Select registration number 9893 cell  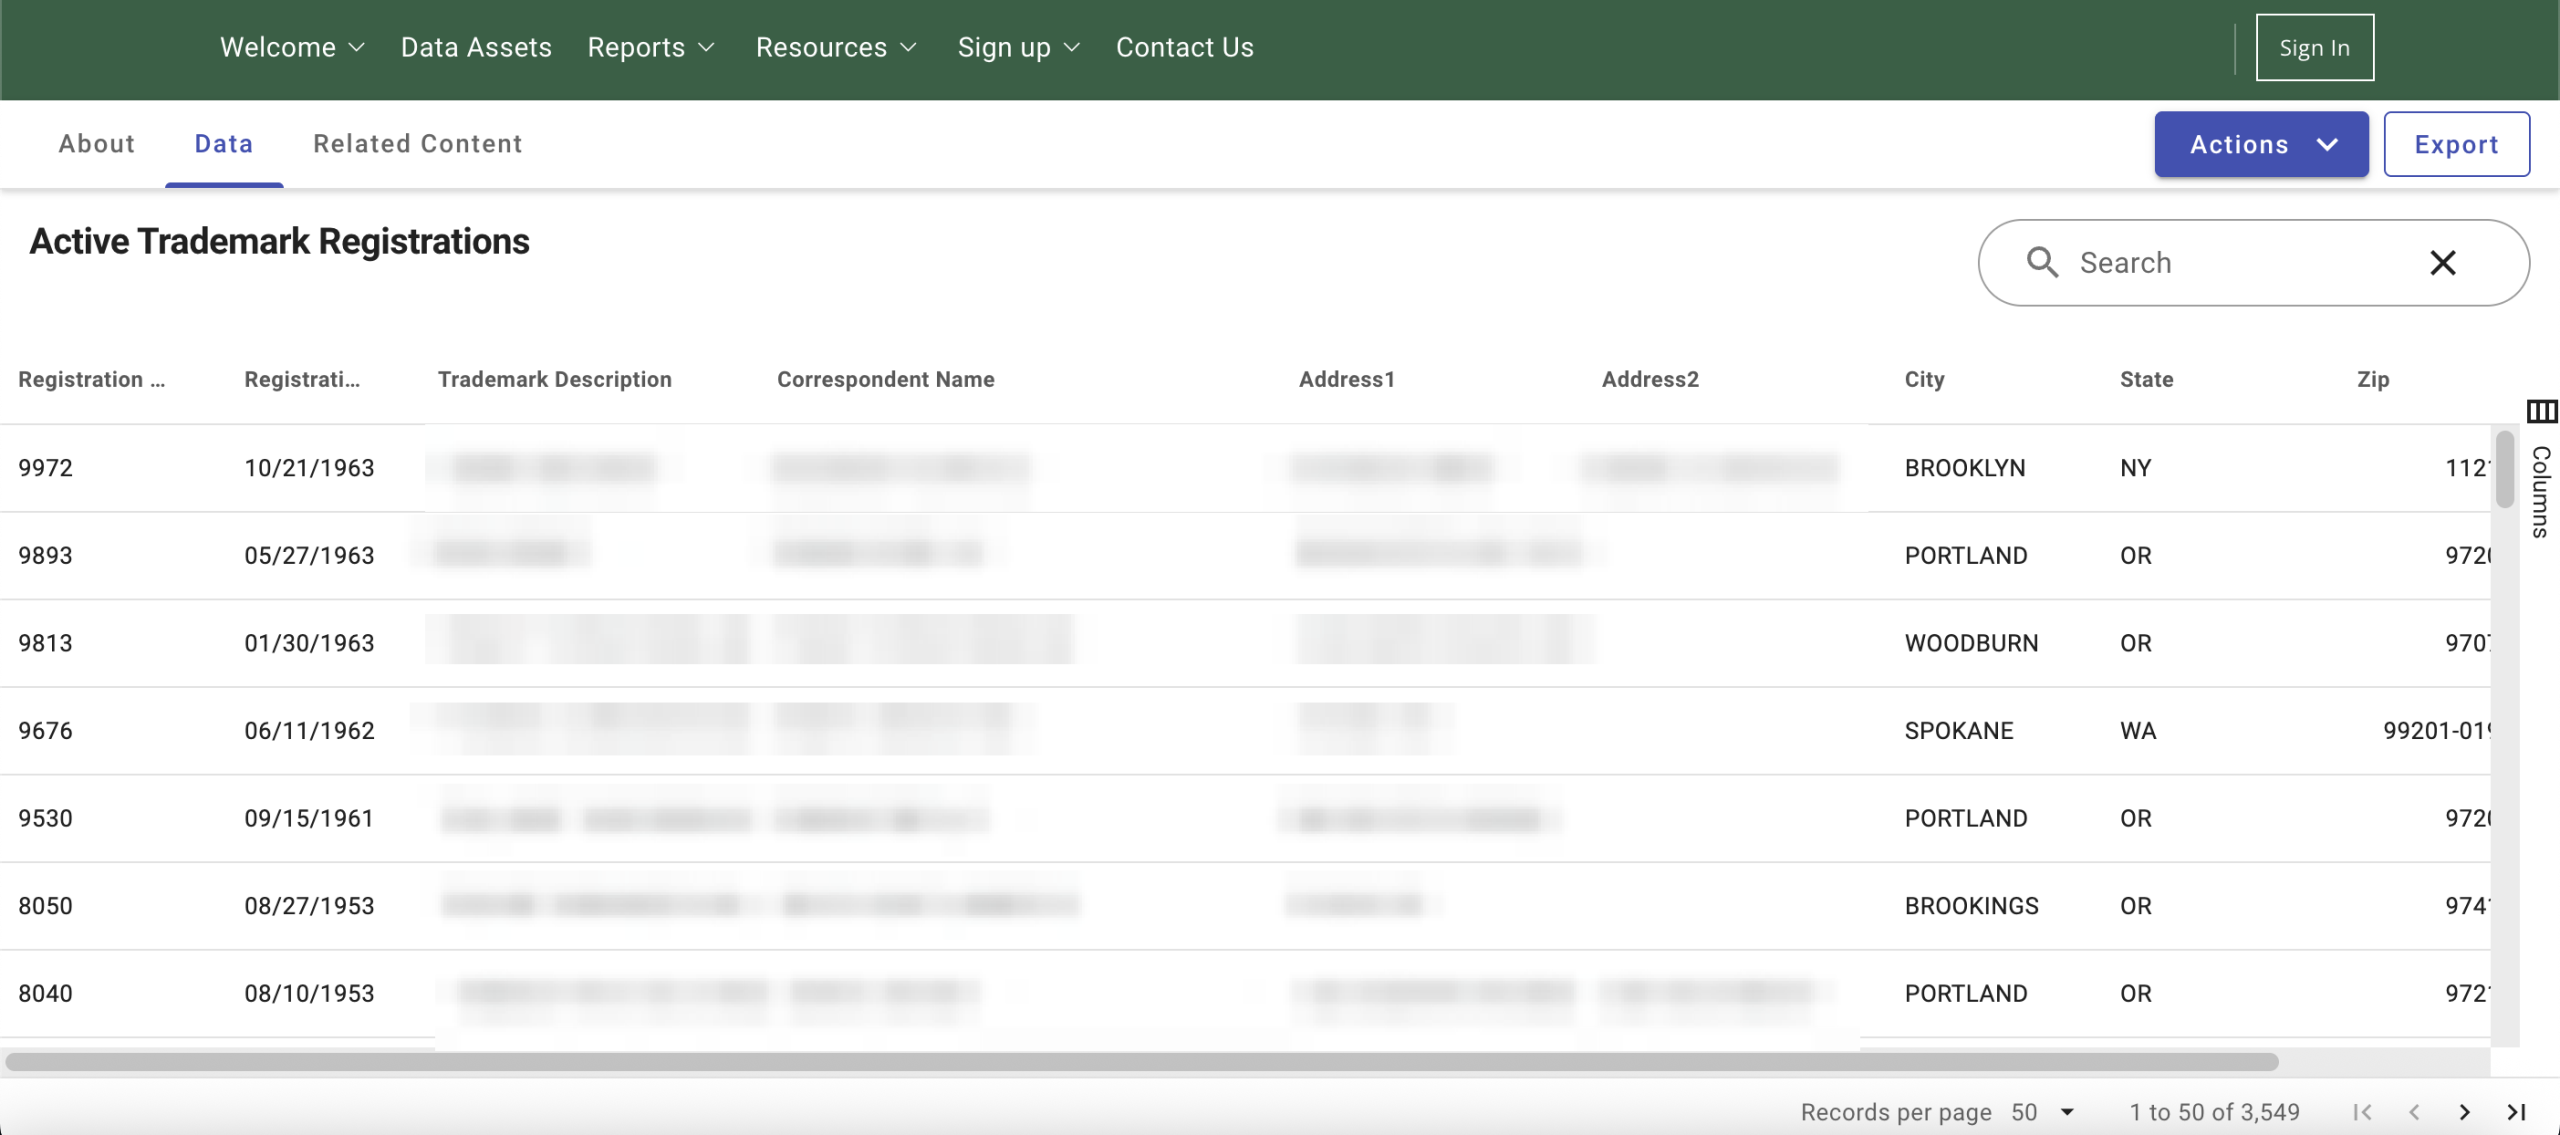pos(45,555)
